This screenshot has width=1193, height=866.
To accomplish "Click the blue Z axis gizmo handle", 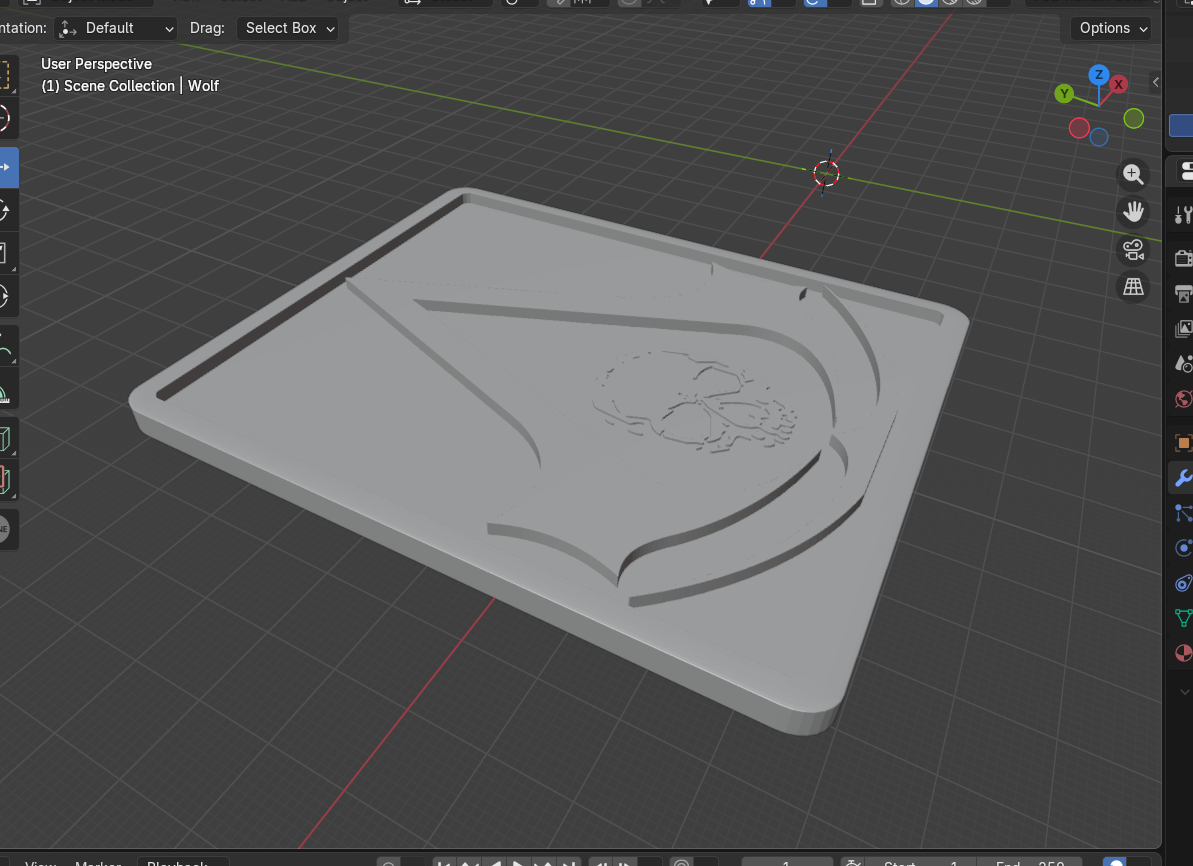I will (1098, 75).
